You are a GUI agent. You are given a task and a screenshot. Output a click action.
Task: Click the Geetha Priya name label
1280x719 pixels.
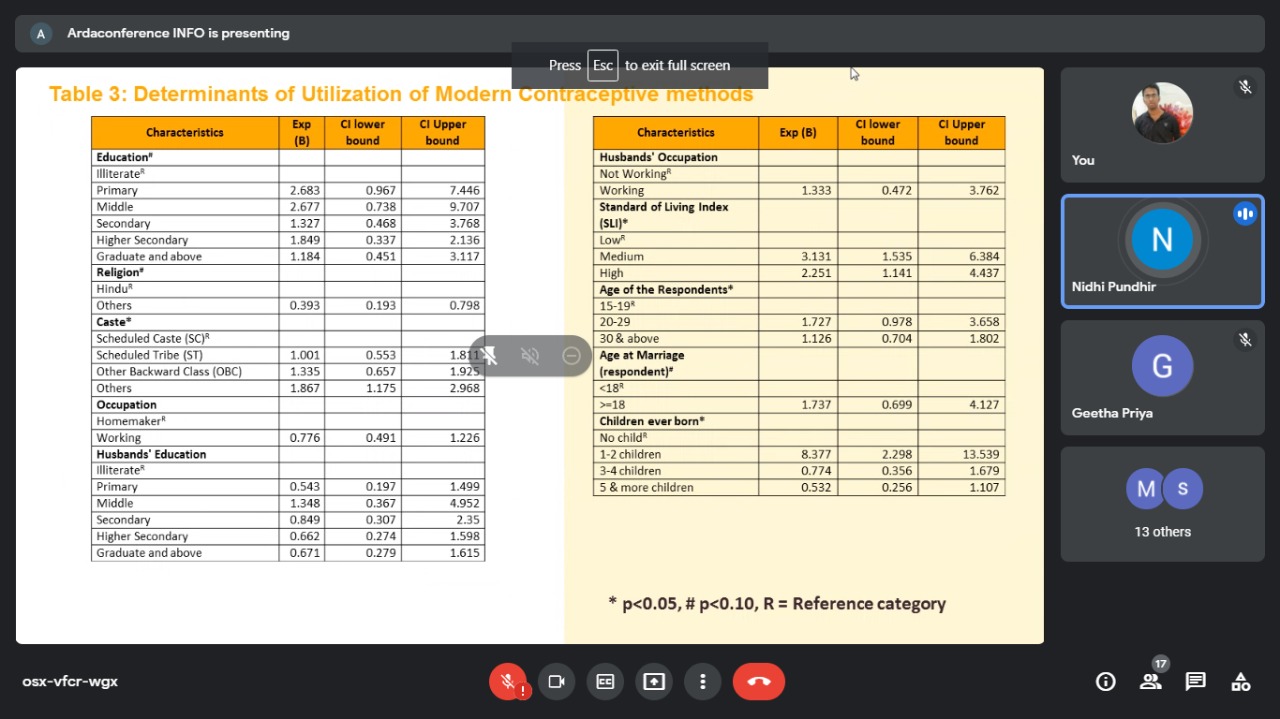click(x=1112, y=413)
